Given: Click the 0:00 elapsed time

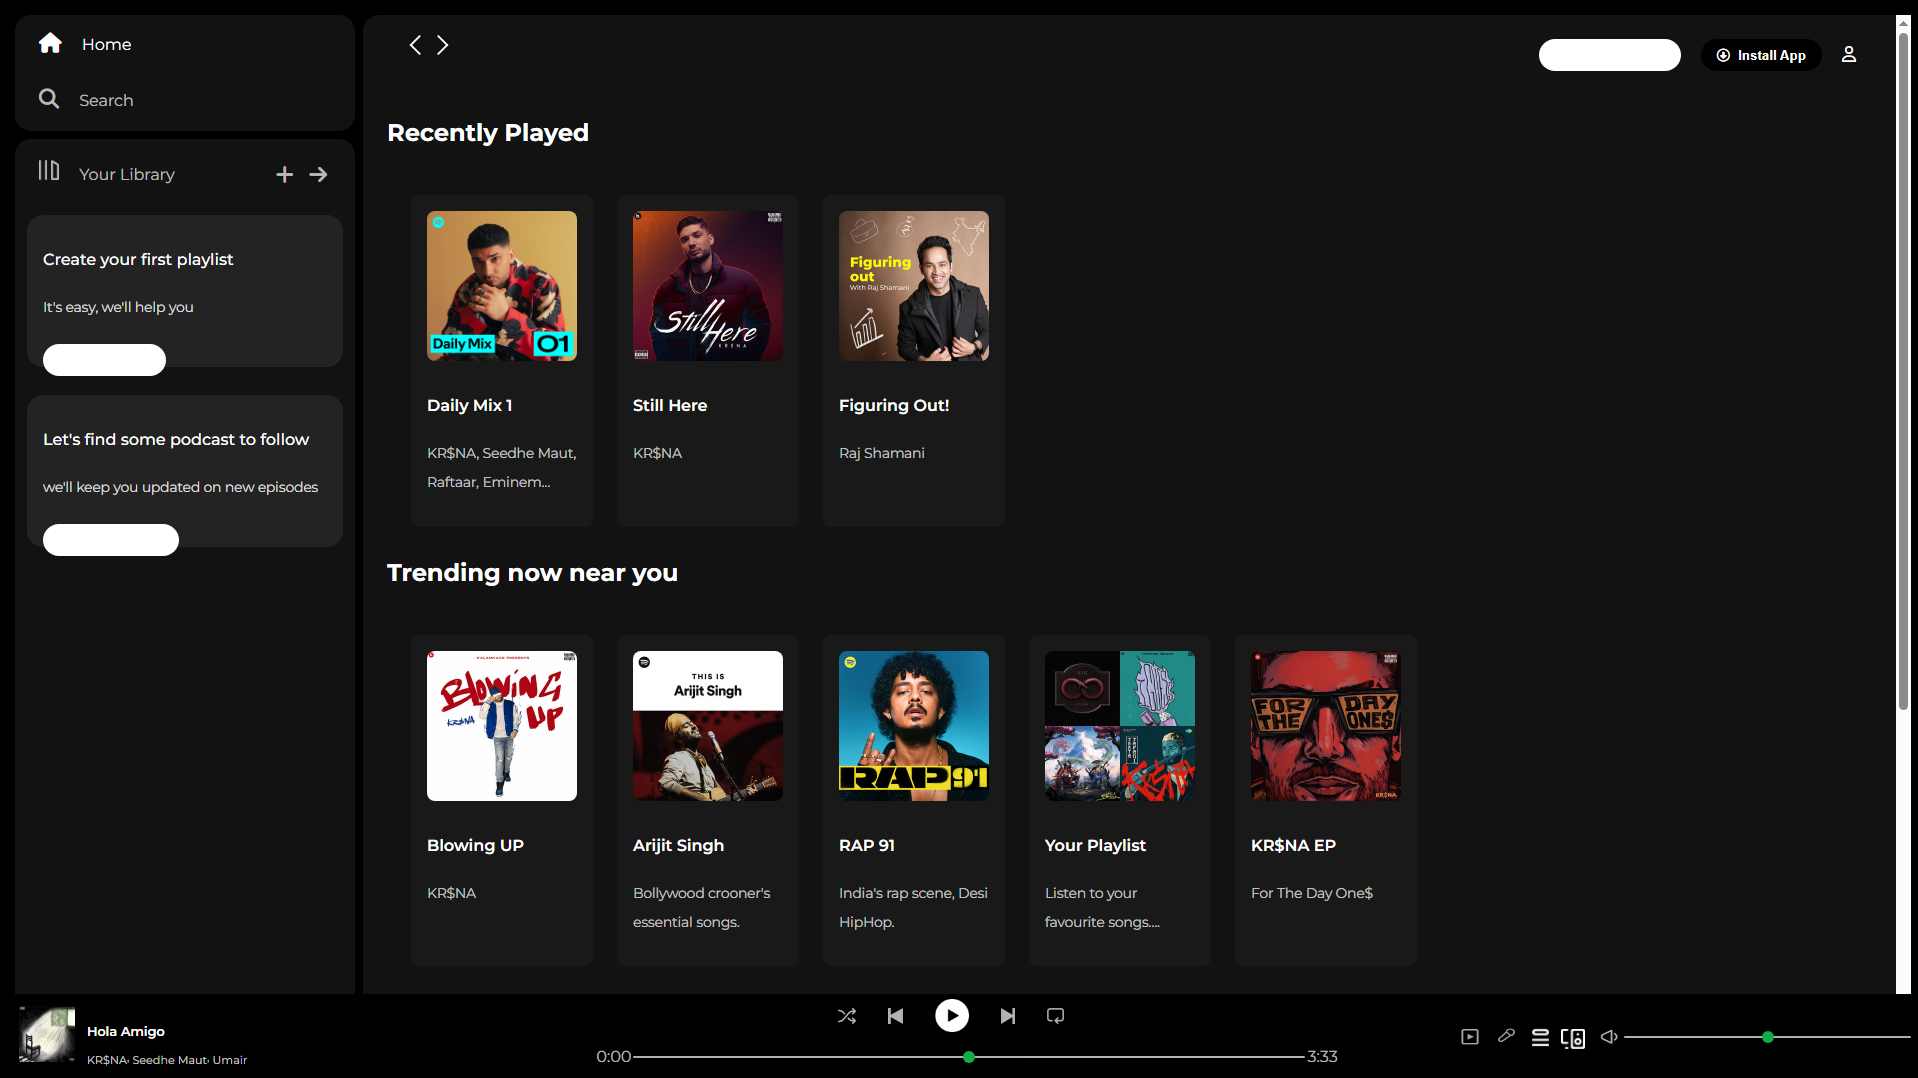Looking at the screenshot, I should pos(614,1056).
